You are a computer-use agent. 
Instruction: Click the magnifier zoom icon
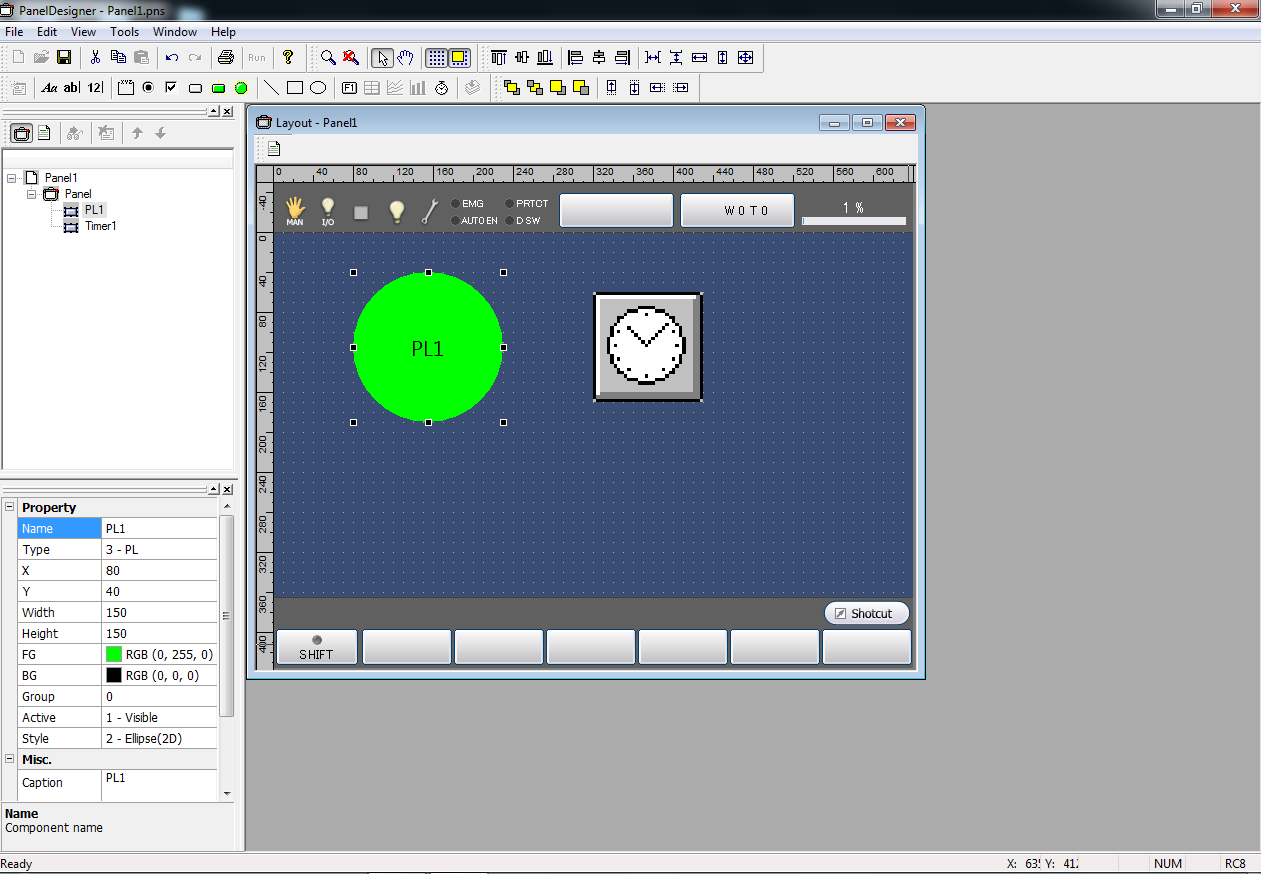pos(328,58)
